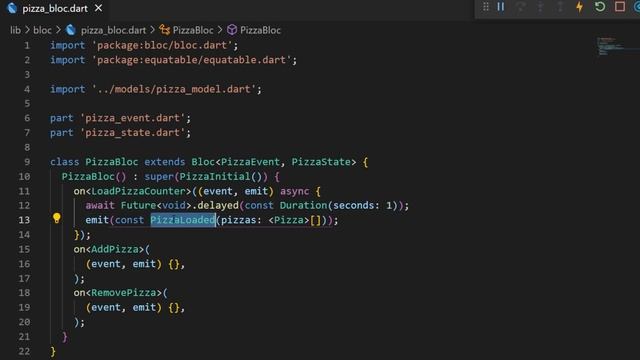The width and height of the screenshot is (640, 360).
Task: Click PizzaInitial in the super call
Action: point(215,177)
